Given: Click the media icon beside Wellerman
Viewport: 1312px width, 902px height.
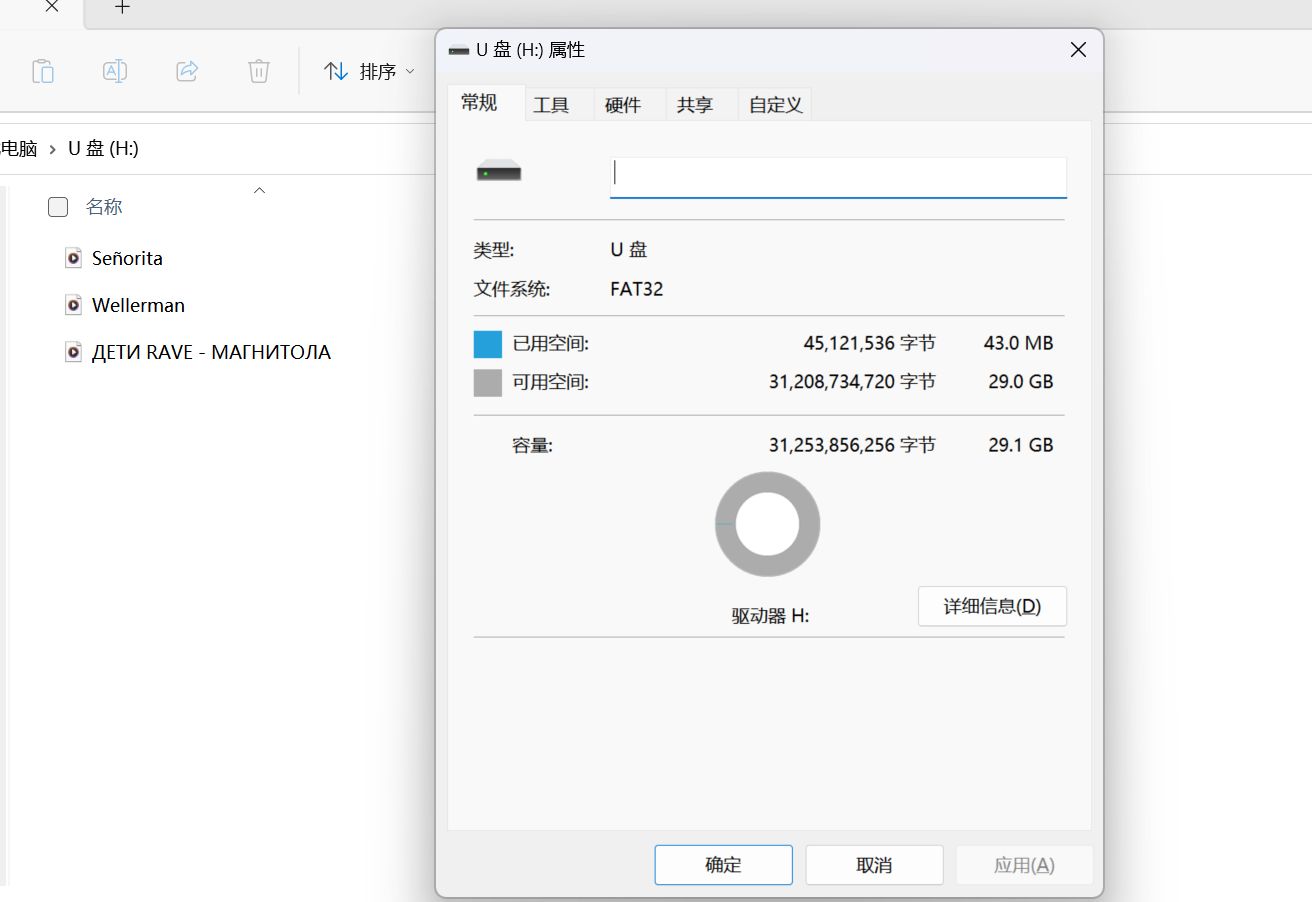Looking at the screenshot, I should point(73,305).
